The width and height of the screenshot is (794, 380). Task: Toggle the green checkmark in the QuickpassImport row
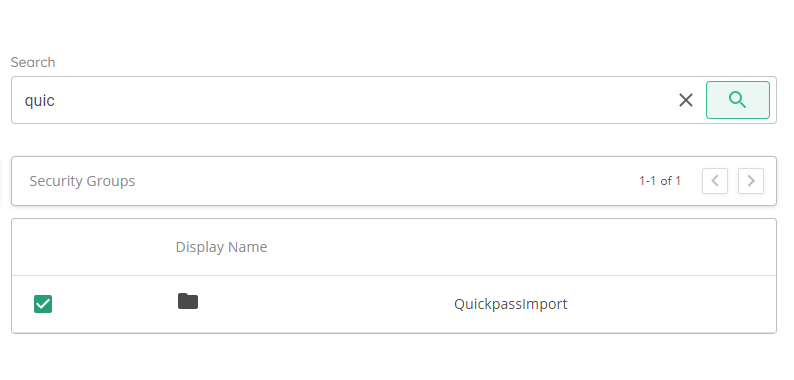(x=43, y=304)
